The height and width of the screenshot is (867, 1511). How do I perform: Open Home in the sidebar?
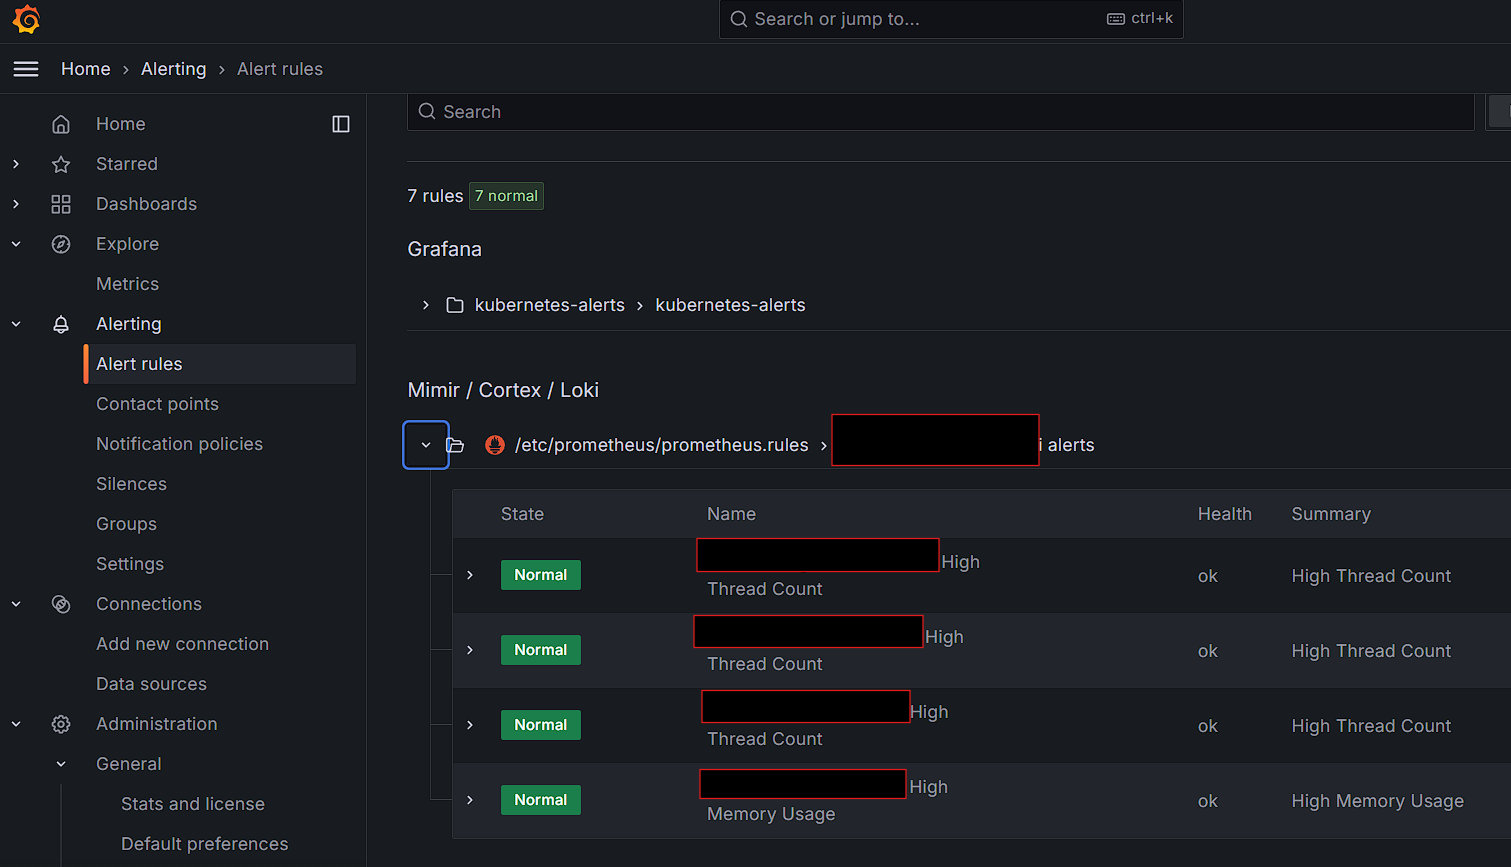[x=121, y=124]
